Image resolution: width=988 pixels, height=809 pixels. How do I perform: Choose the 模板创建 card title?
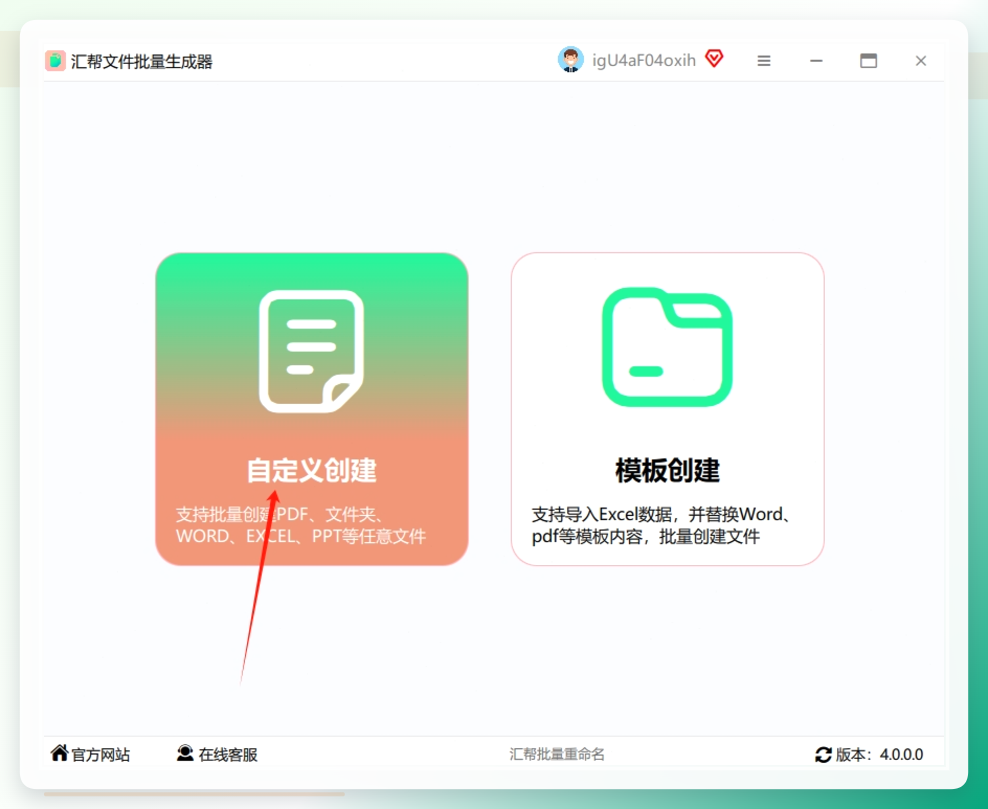667,471
